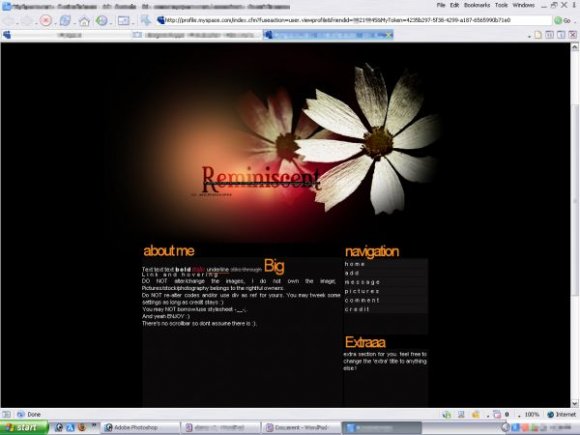Click the 'home' navigation link
Viewport: 580px width, 435px height.
tap(354, 264)
